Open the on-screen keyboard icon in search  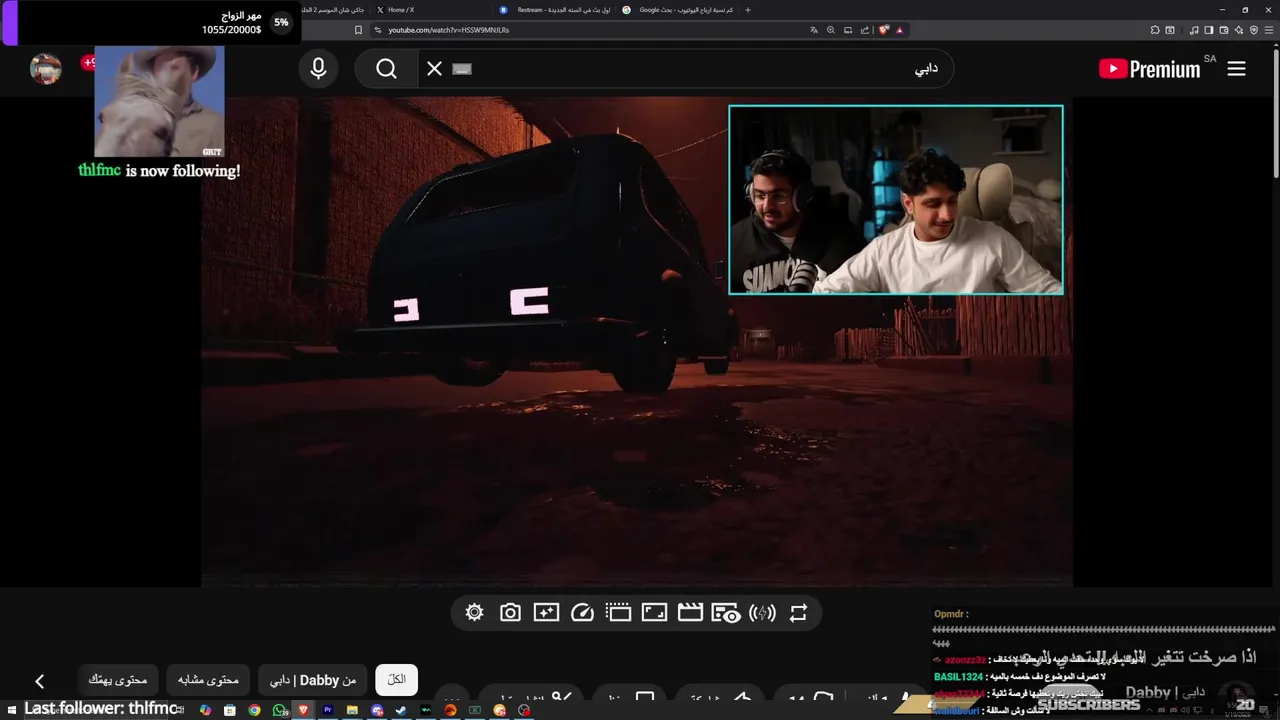point(461,69)
